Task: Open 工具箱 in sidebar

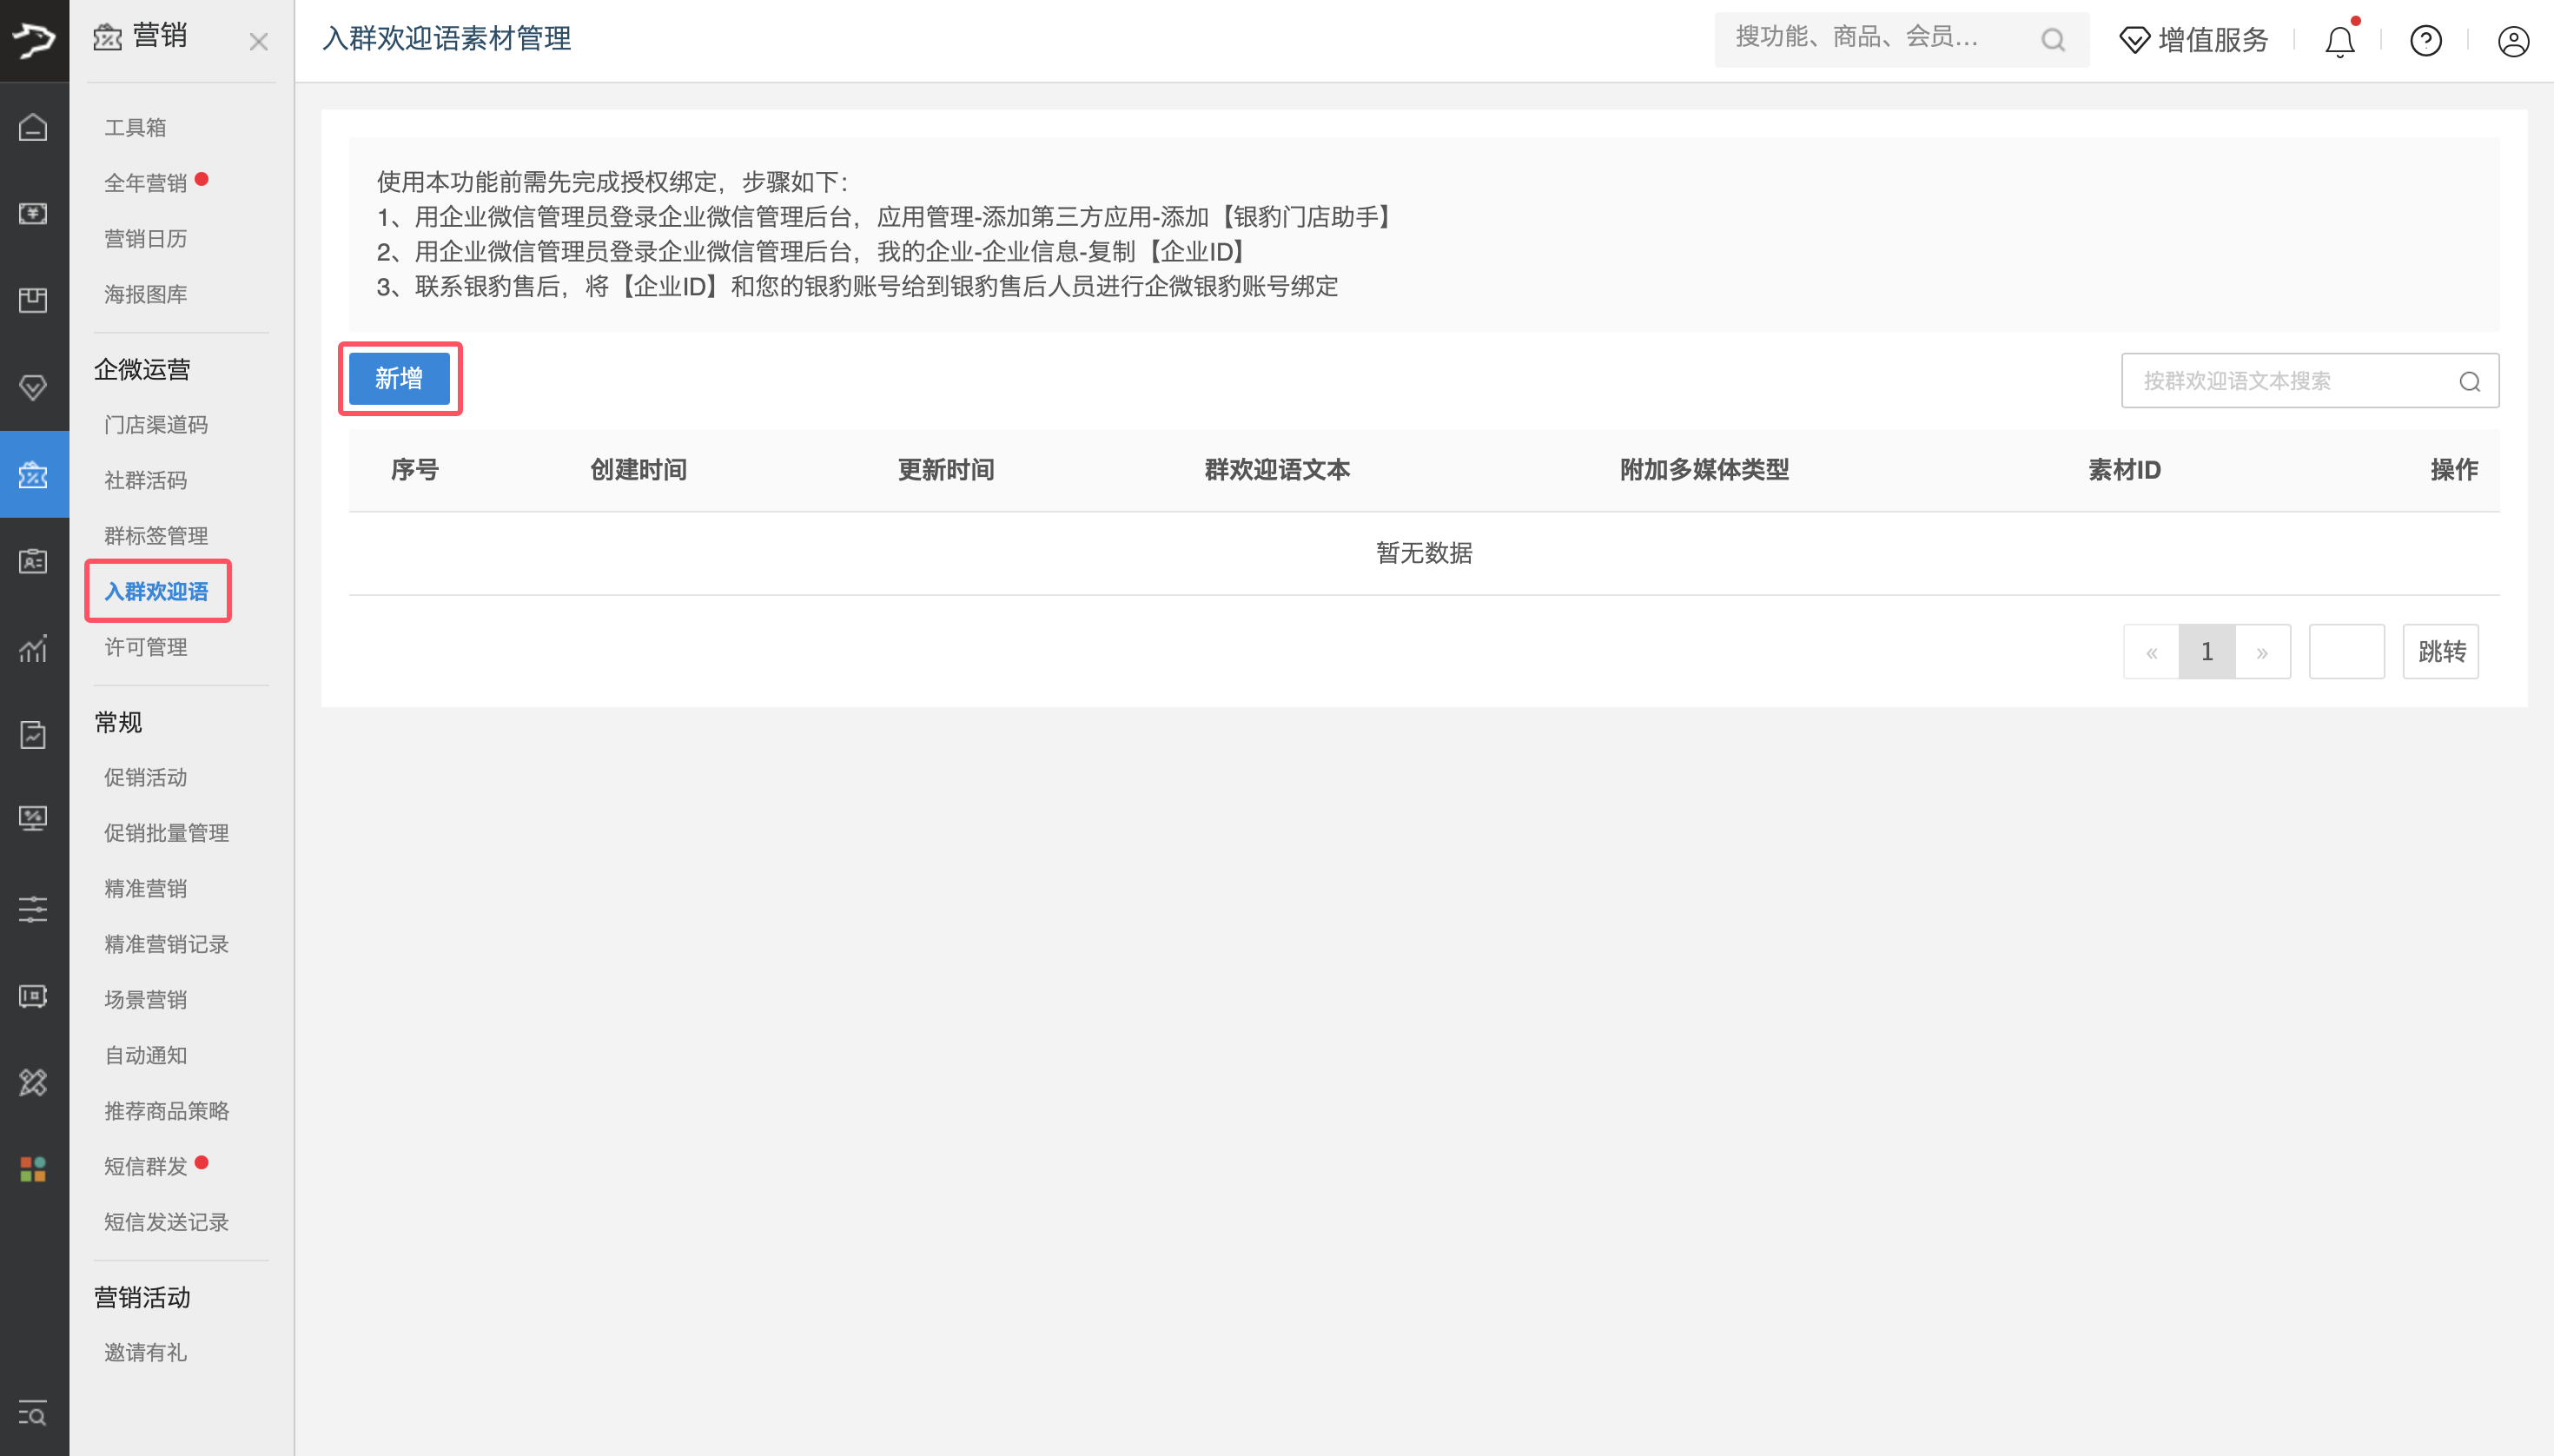Action: pyautogui.click(x=135, y=127)
